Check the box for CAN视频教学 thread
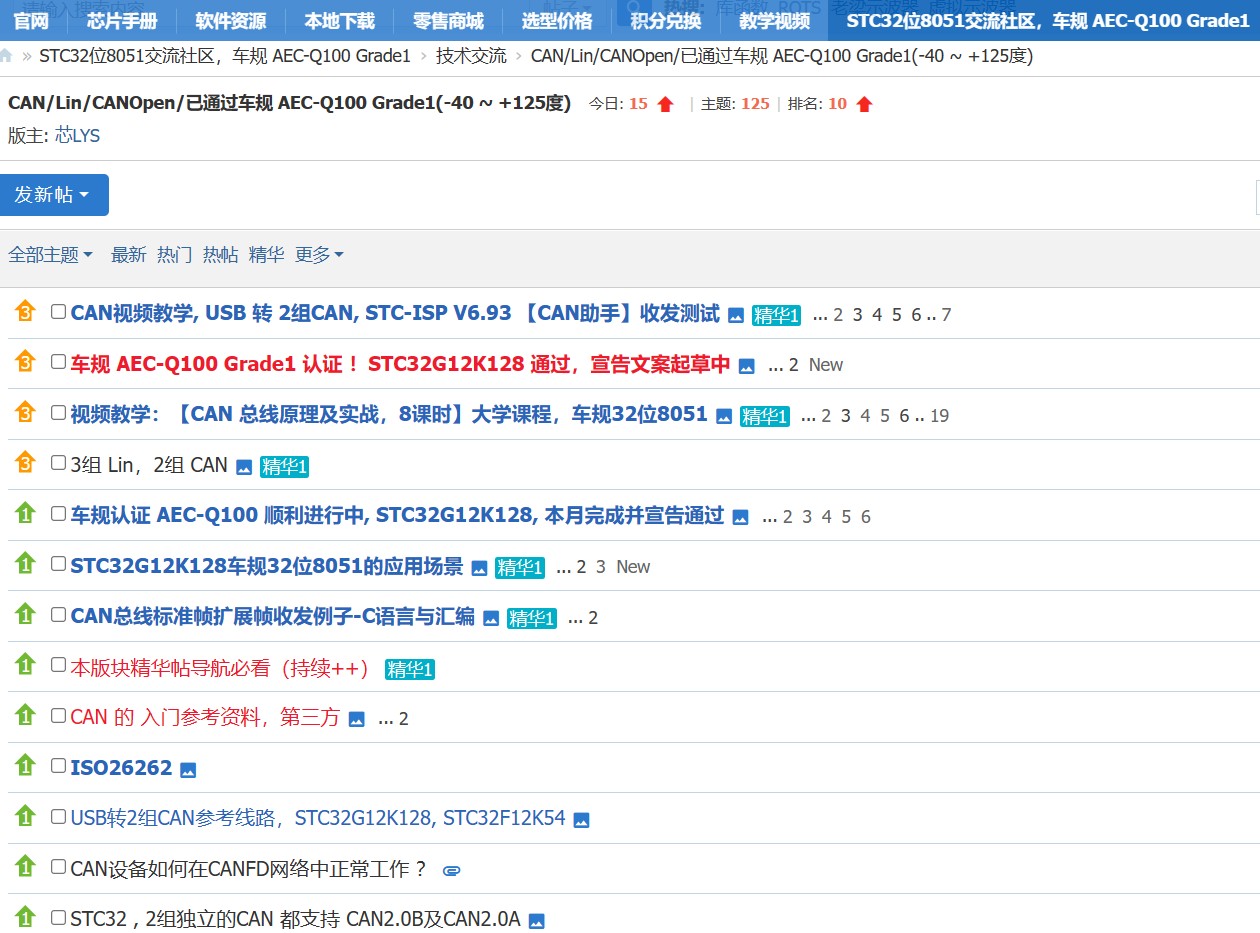Screen dimensions: 1260x933 click(x=58, y=312)
